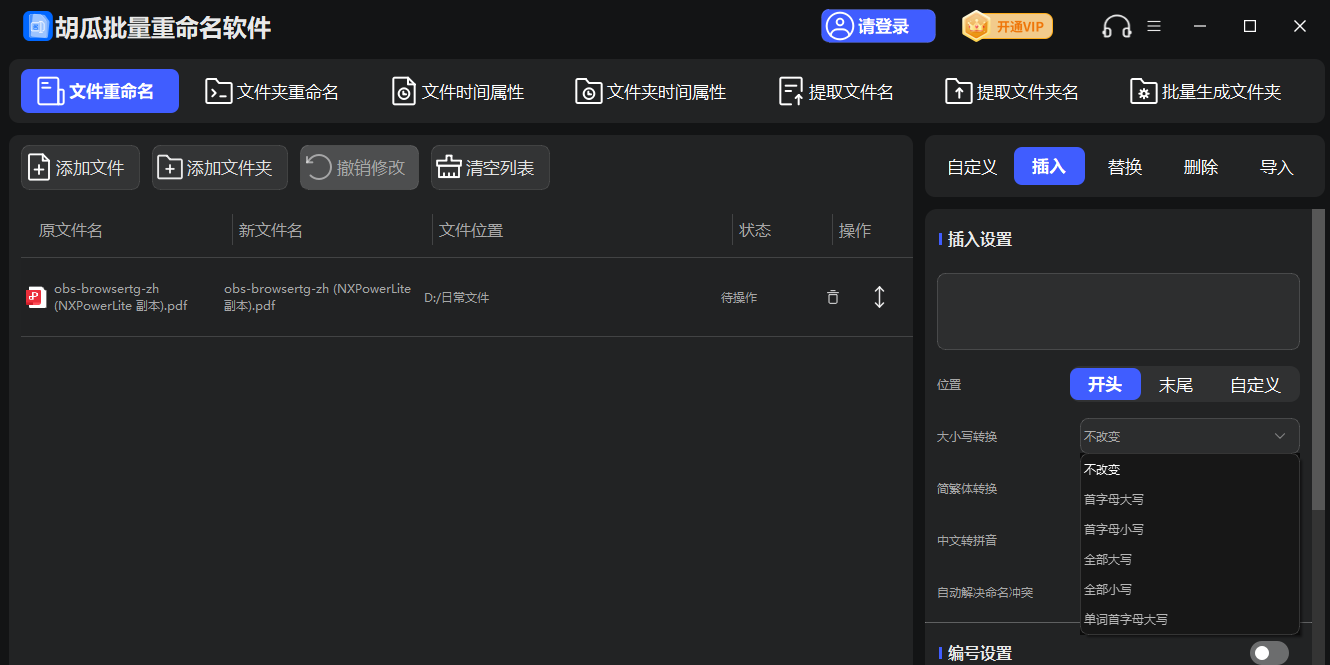Open the 替换 panel tab
The width and height of the screenshot is (1330, 665).
click(1125, 166)
